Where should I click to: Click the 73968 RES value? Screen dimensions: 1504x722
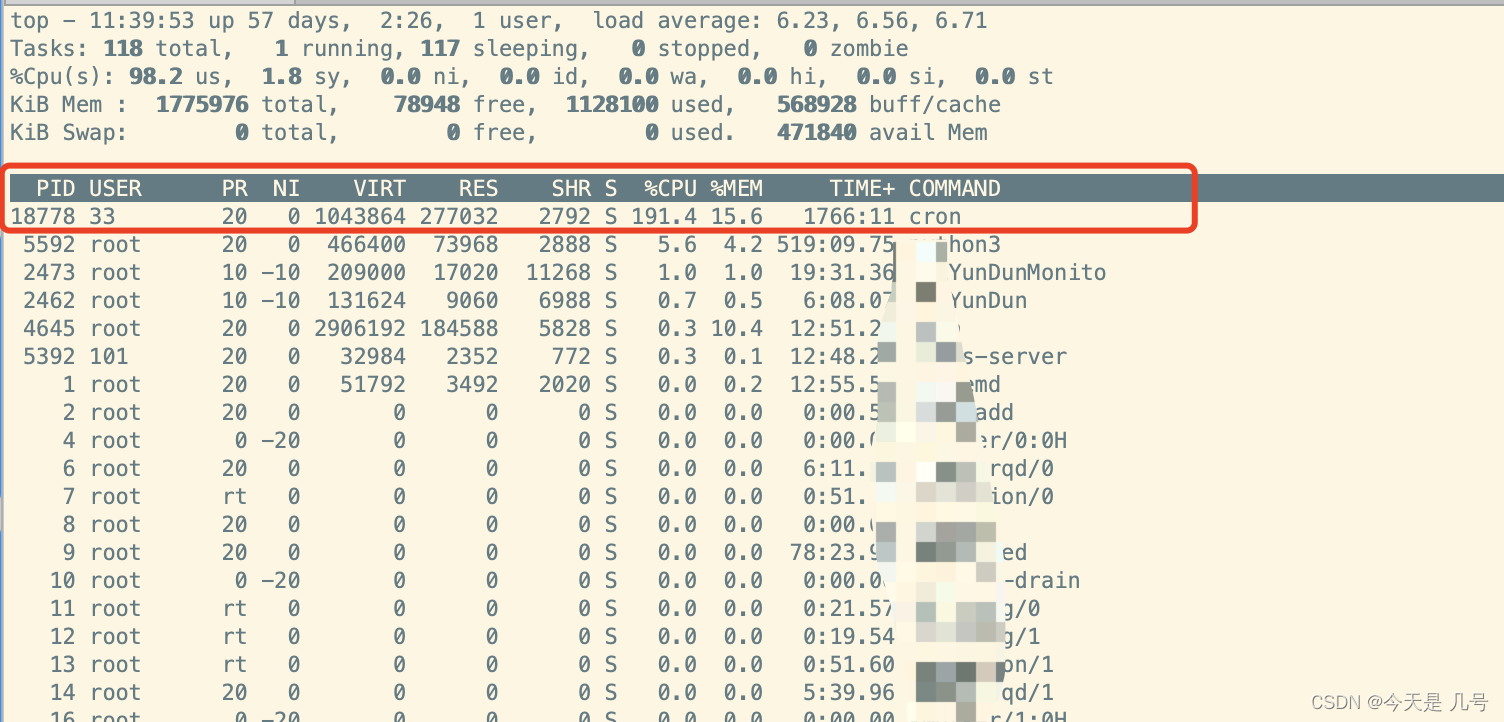(465, 244)
